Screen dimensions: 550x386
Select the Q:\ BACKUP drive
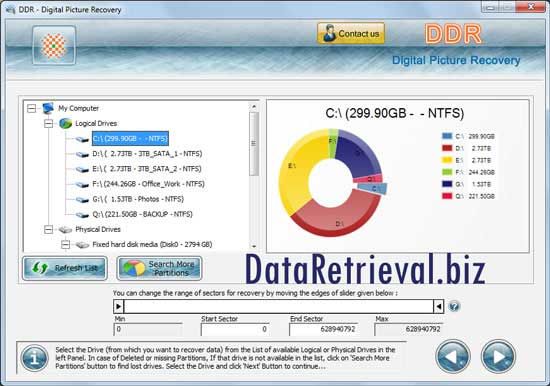click(142, 214)
